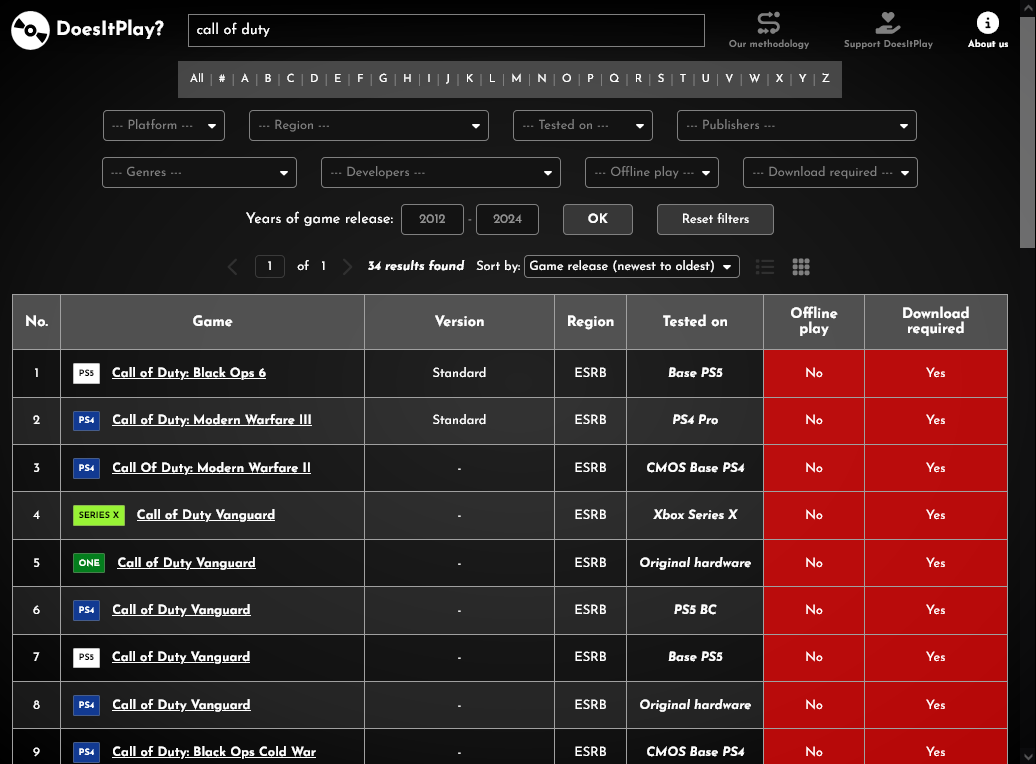Open the Offline play filter dropdown
Screen dimensions: 1036x764
tap(652, 172)
